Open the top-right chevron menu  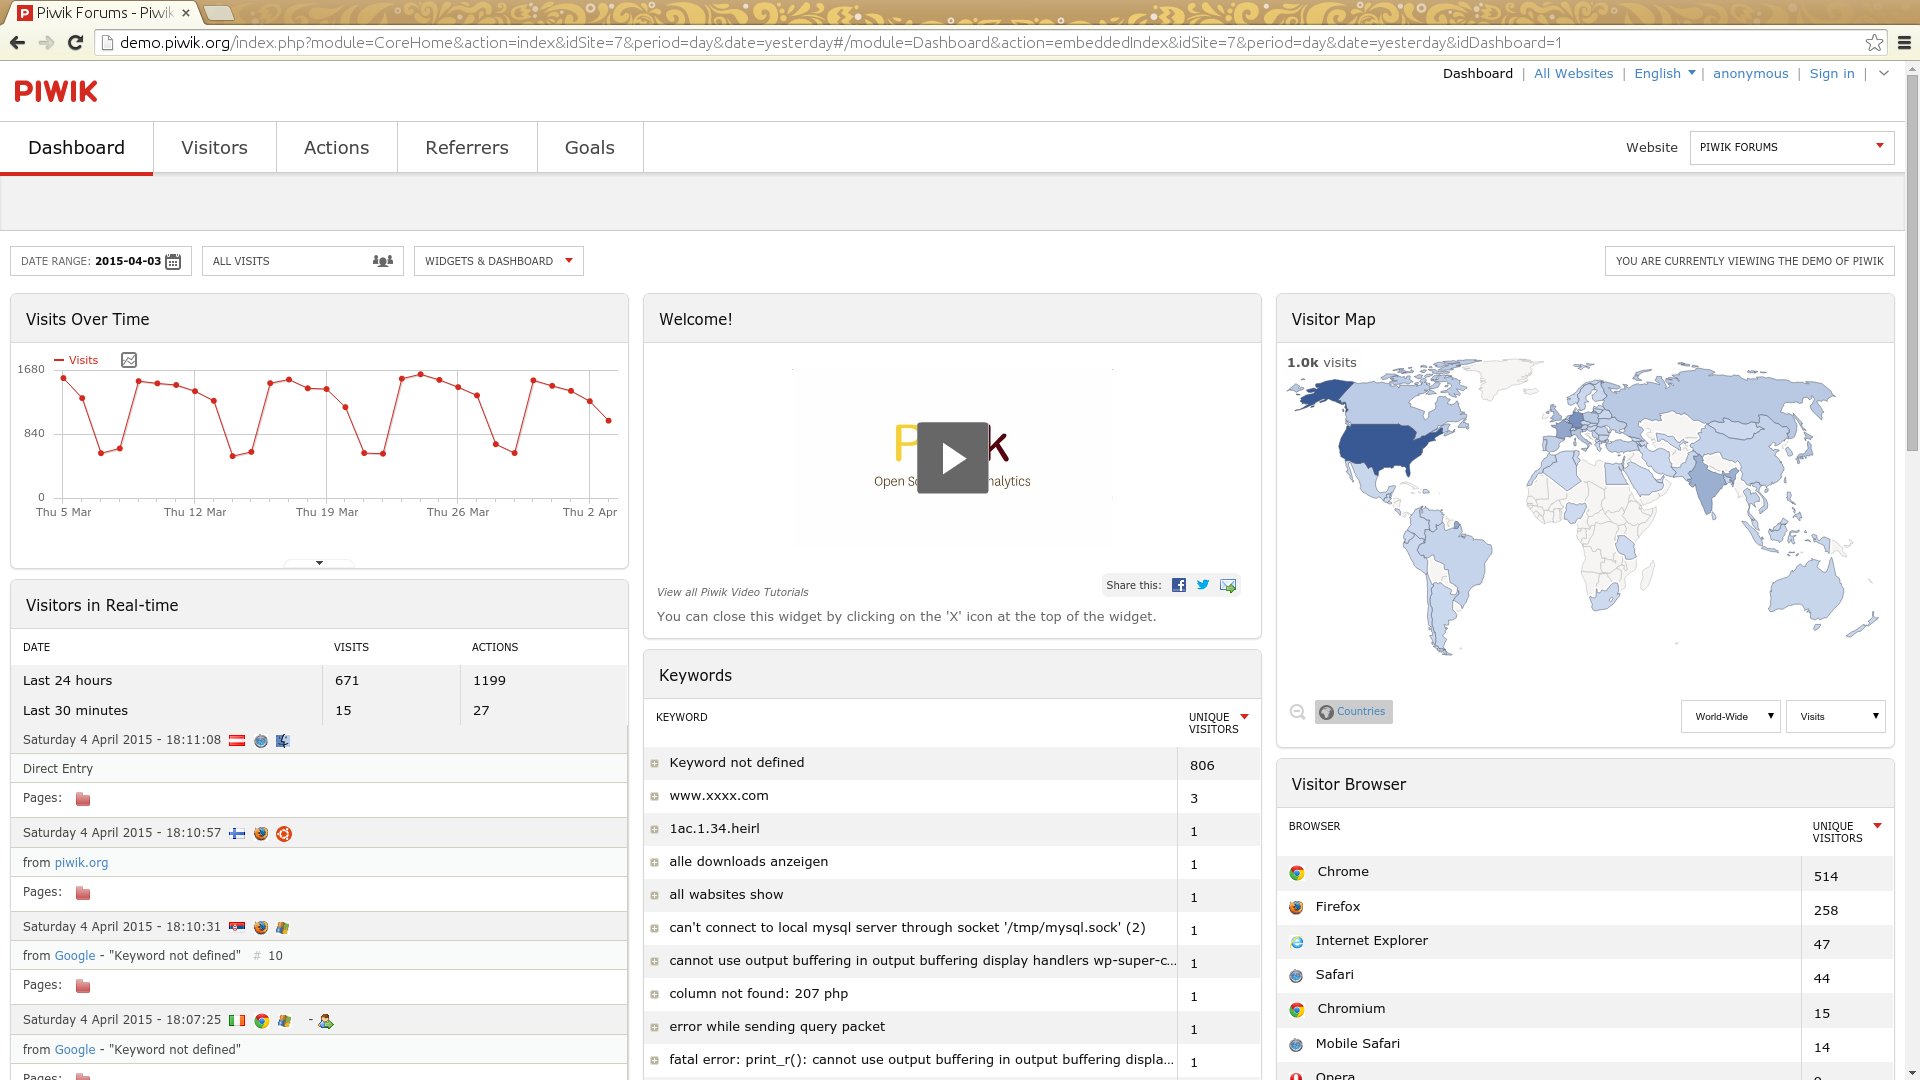tap(1884, 73)
